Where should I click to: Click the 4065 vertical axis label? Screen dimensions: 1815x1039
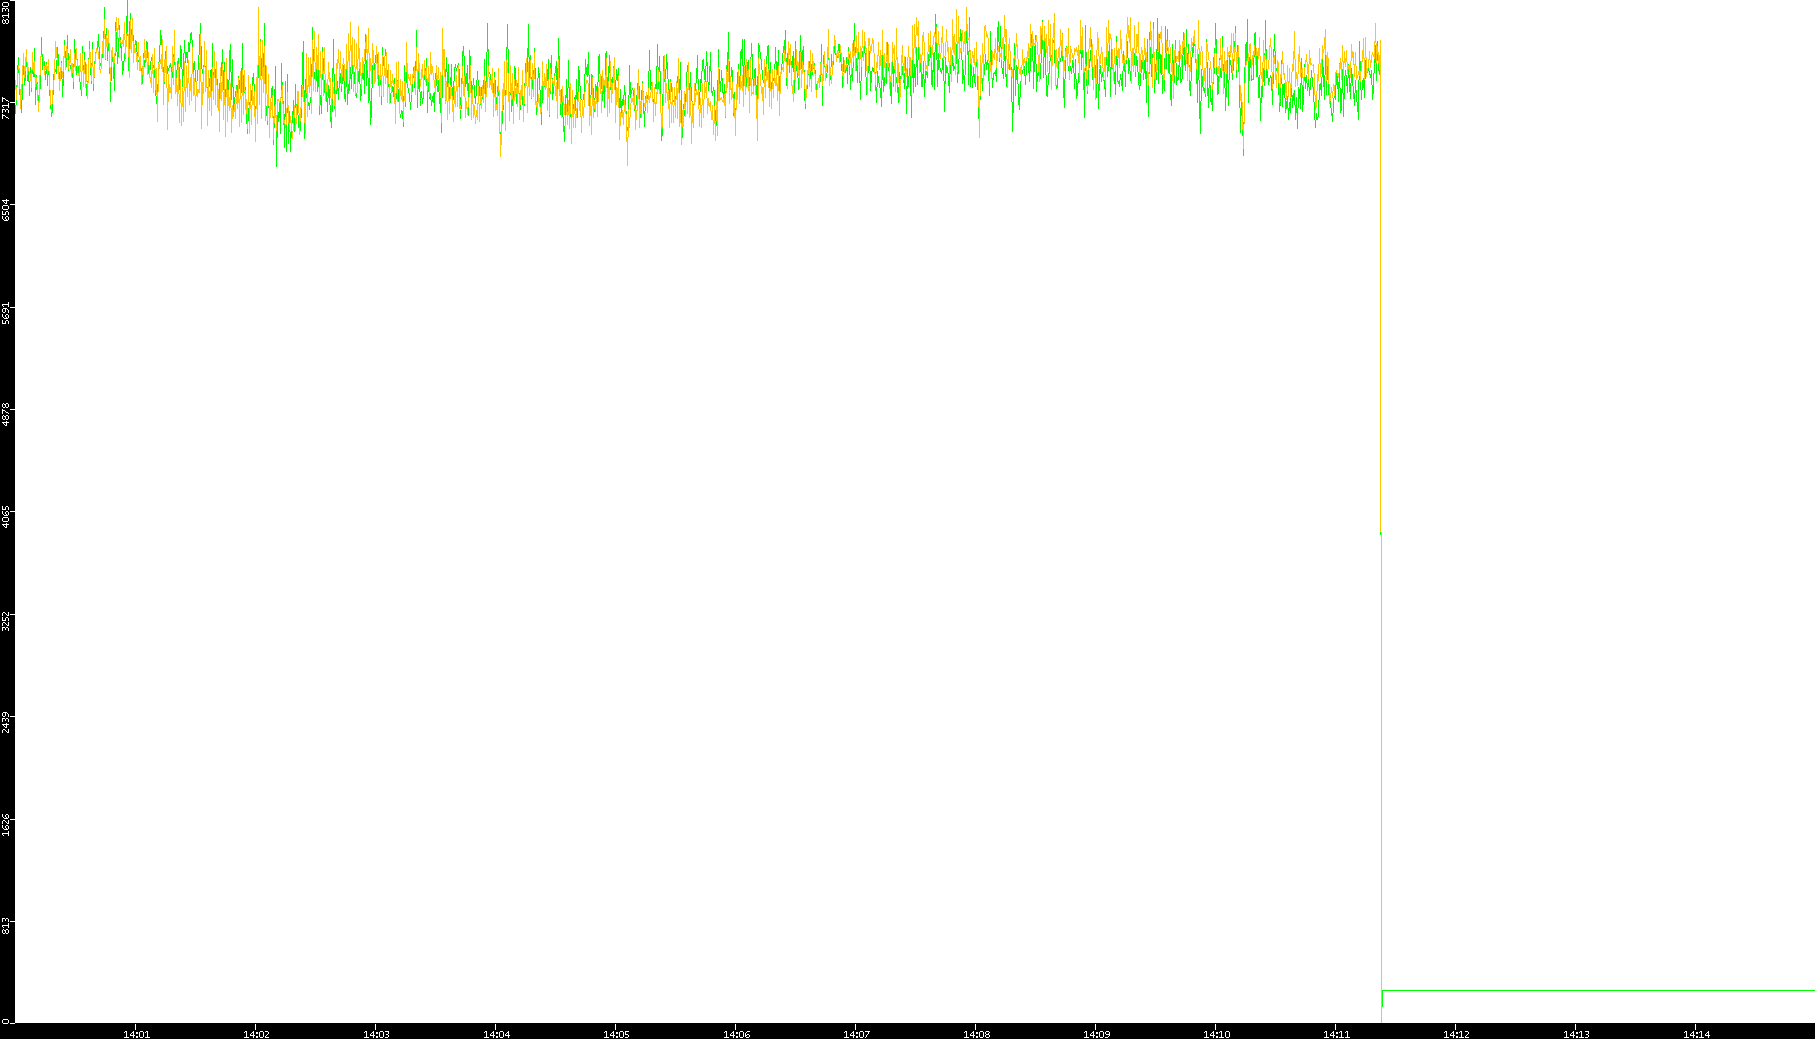(x=7, y=516)
